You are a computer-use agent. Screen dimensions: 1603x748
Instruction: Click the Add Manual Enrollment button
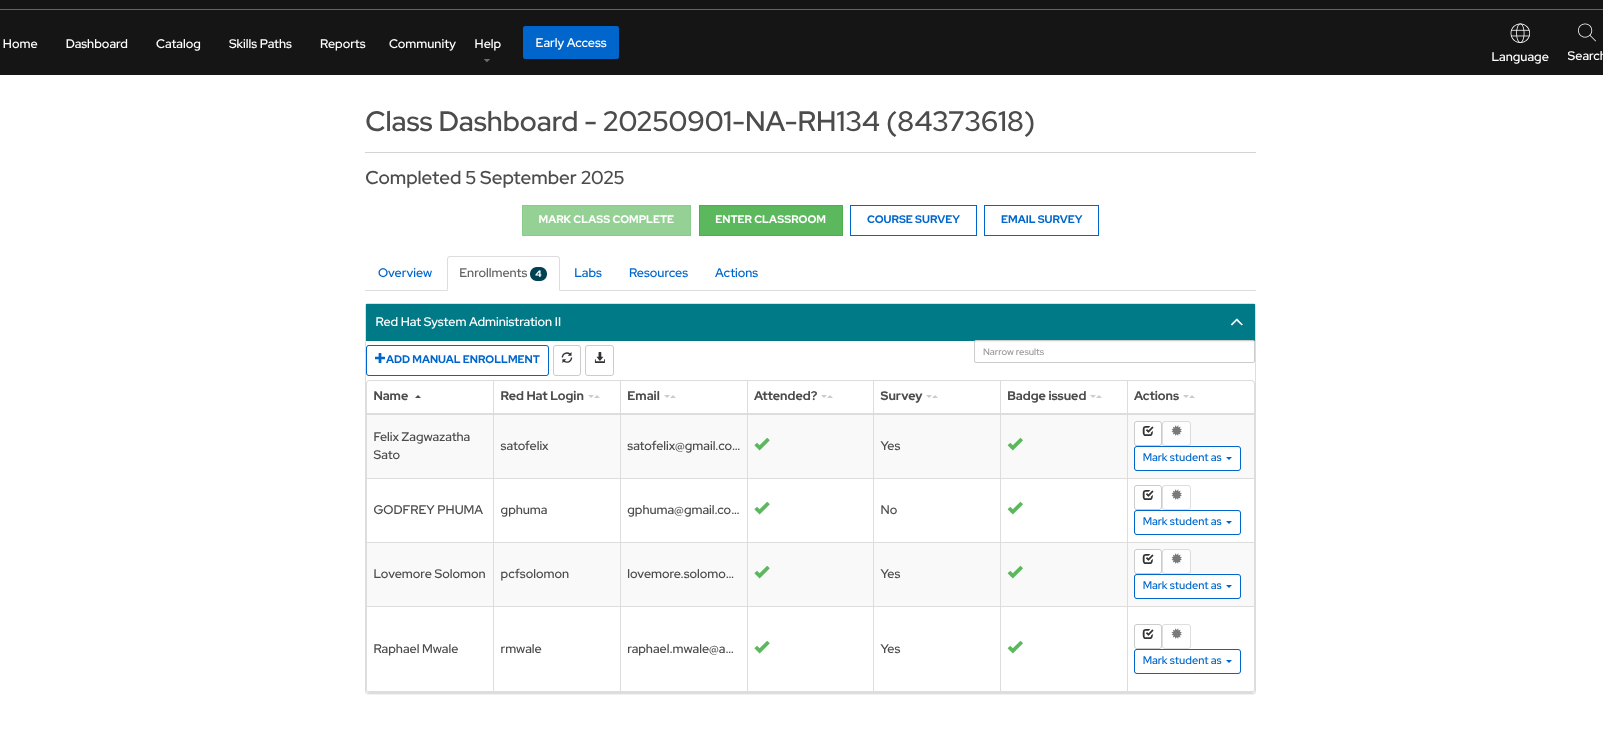tap(457, 360)
